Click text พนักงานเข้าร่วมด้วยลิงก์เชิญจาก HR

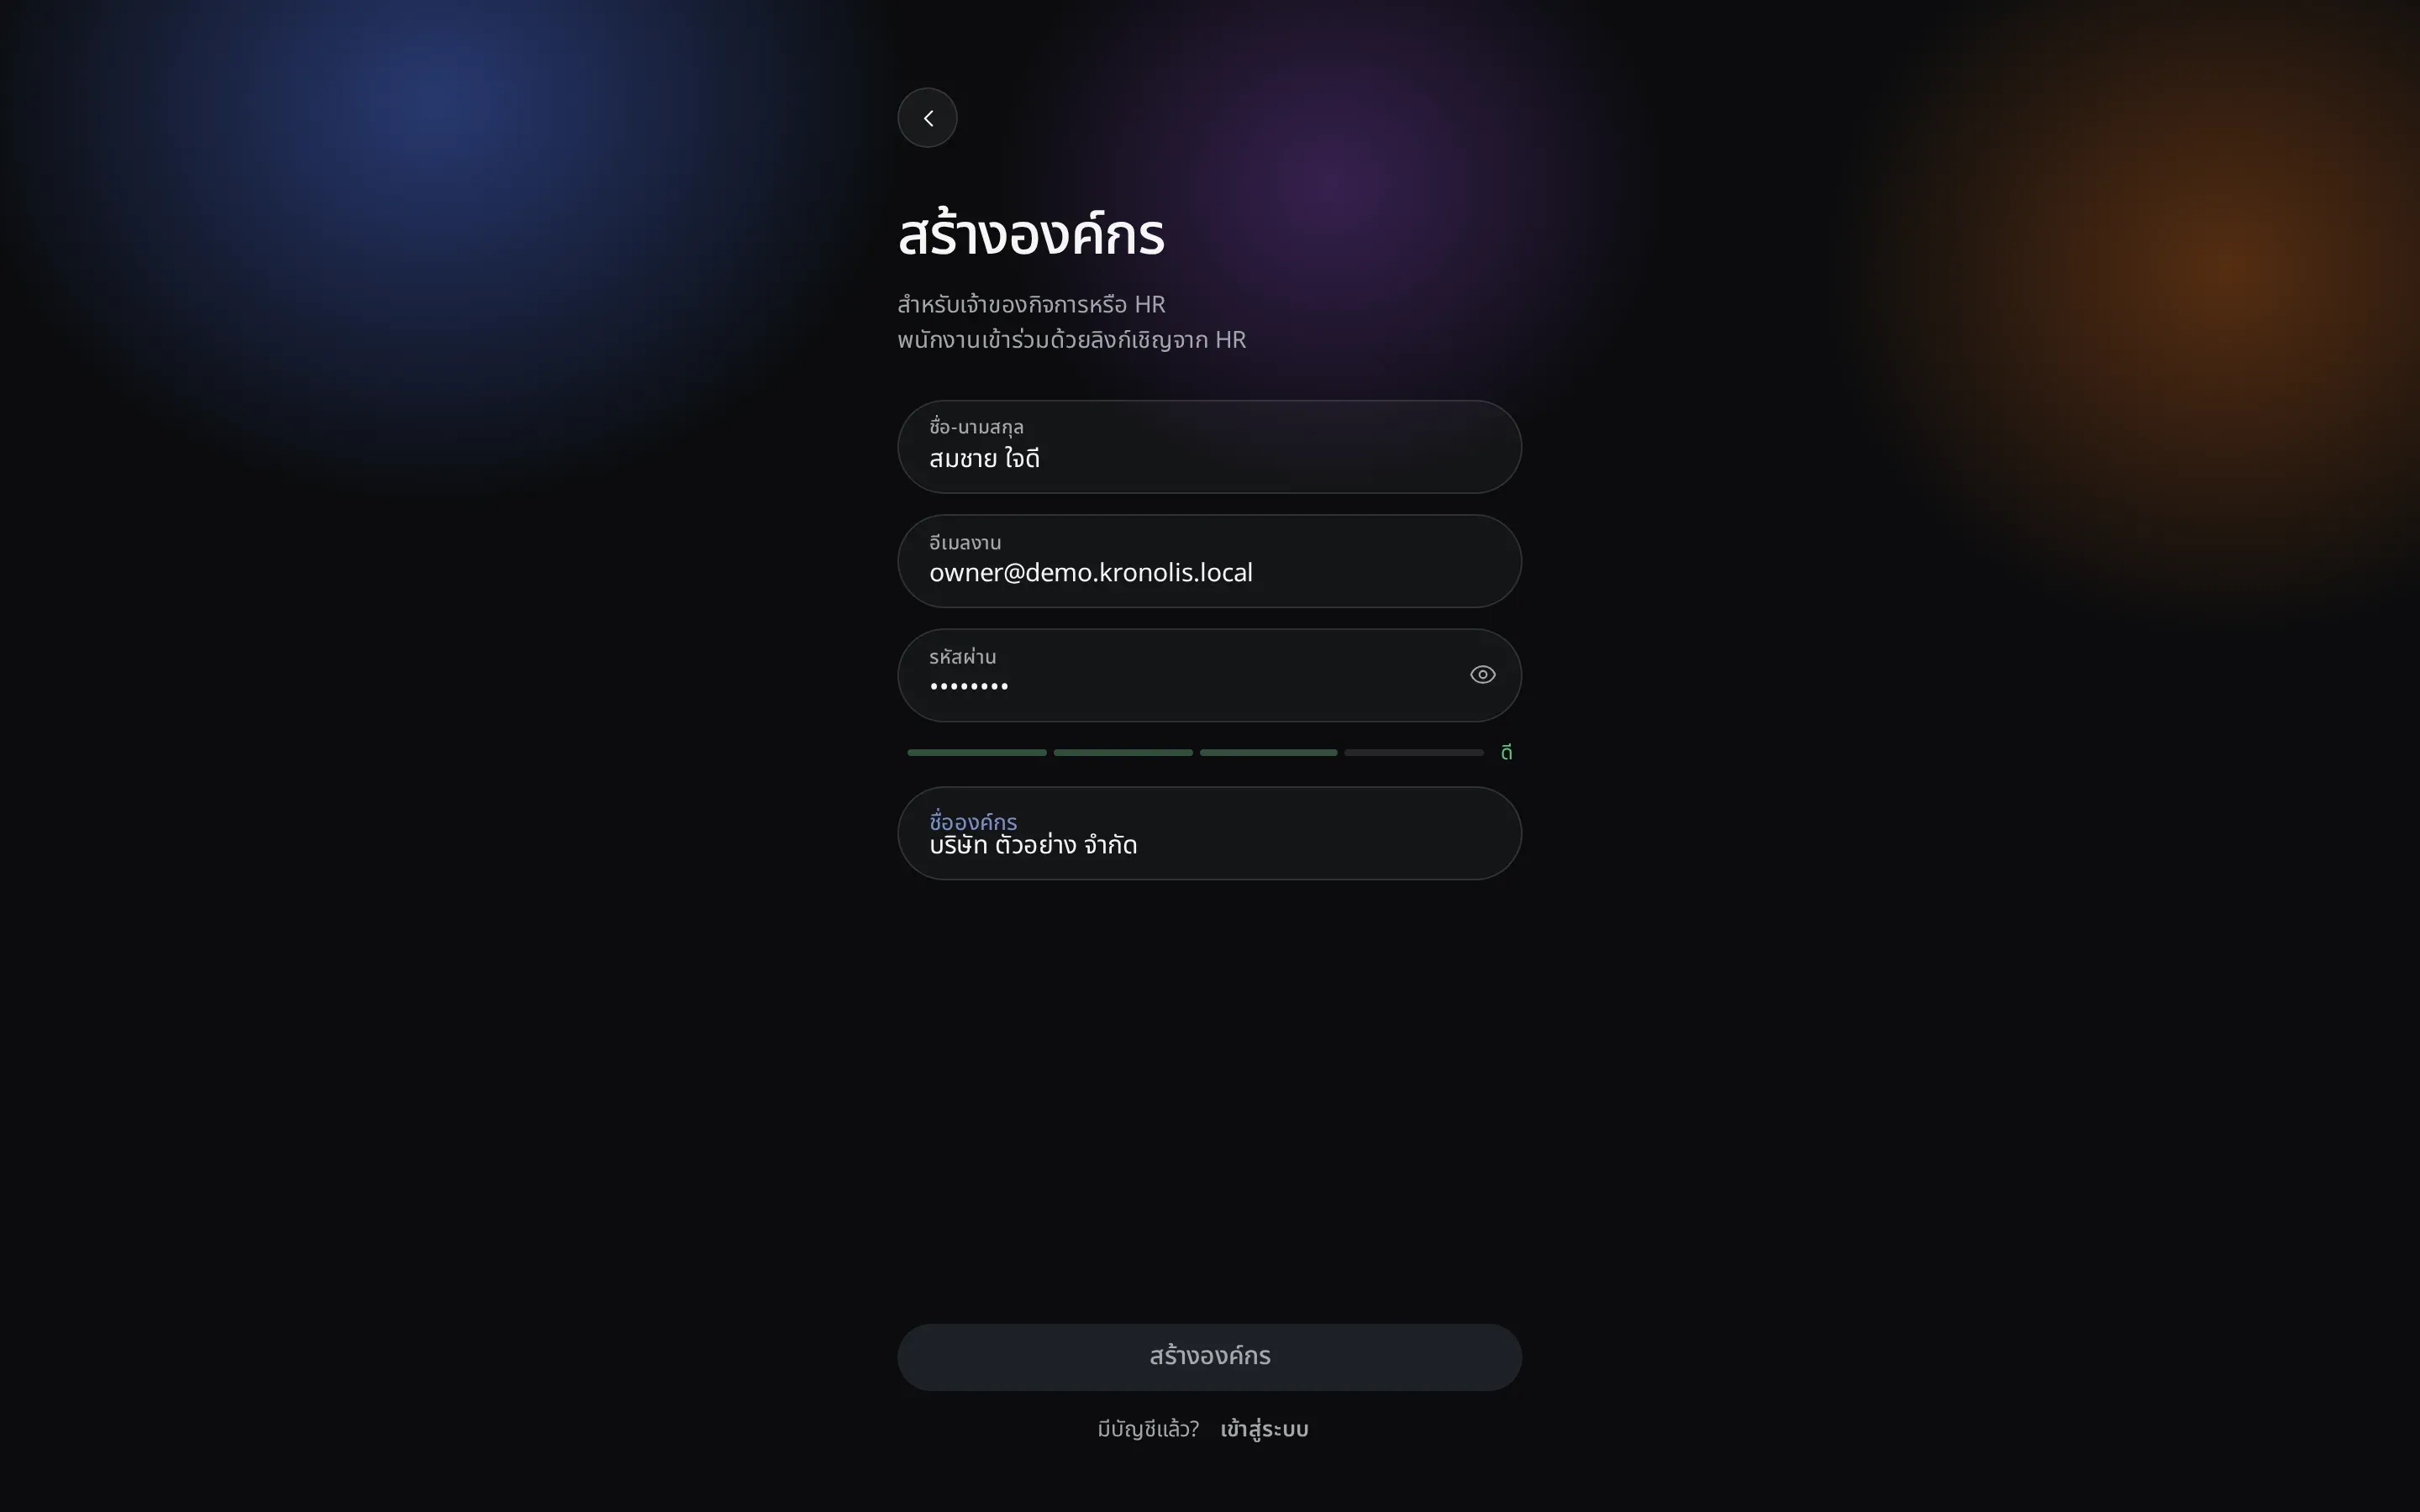(1071, 340)
